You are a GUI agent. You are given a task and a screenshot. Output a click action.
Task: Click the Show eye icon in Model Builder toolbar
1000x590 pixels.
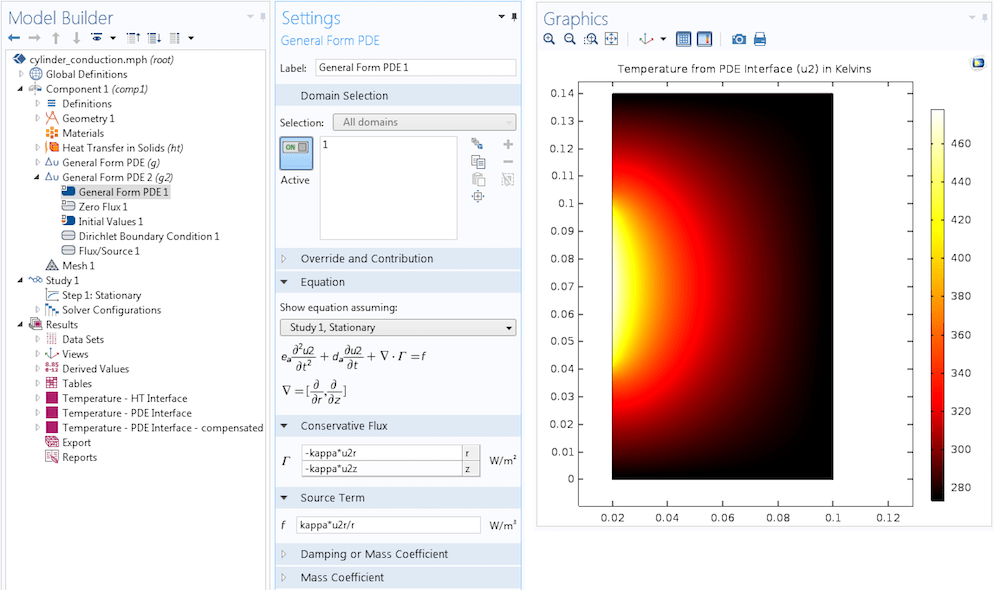97,38
